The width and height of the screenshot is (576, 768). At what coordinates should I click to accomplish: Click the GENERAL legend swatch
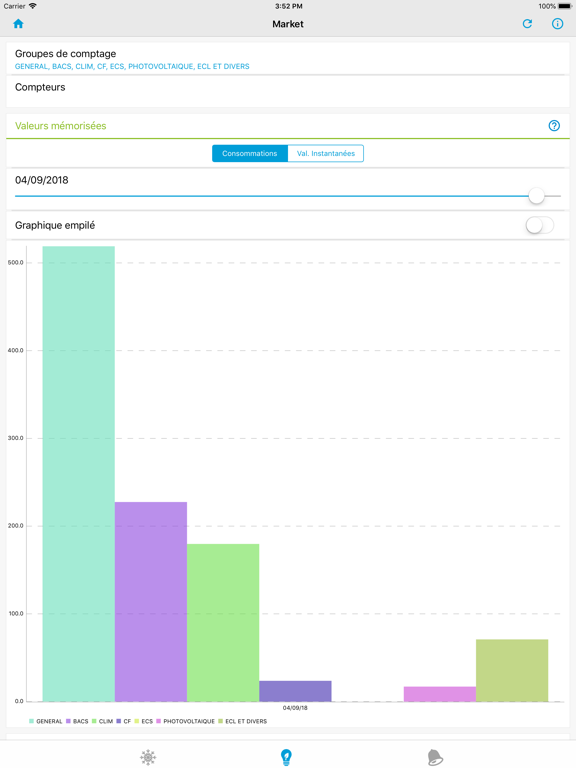click(32, 721)
